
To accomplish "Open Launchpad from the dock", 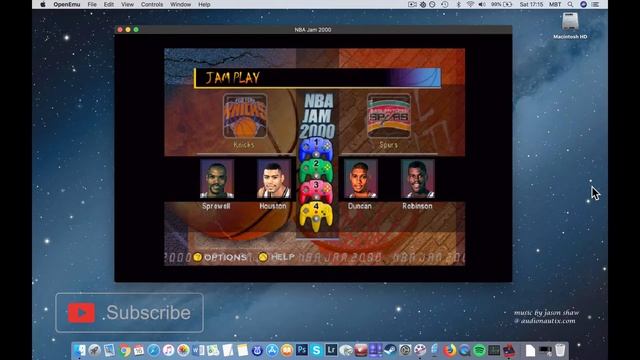I will click(95, 350).
